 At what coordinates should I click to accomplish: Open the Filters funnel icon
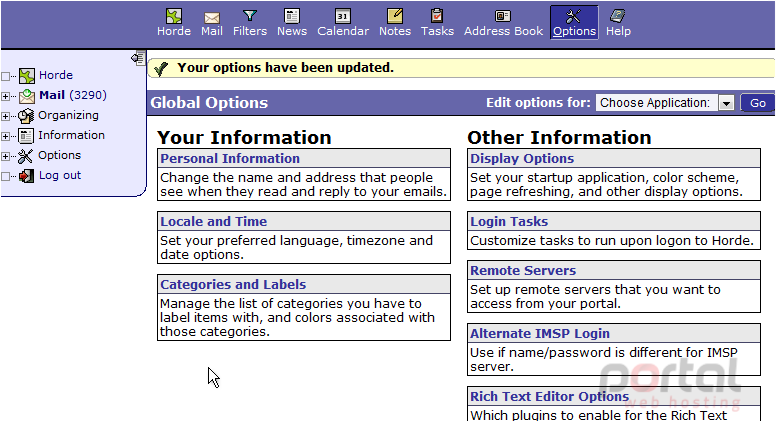(x=250, y=16)
